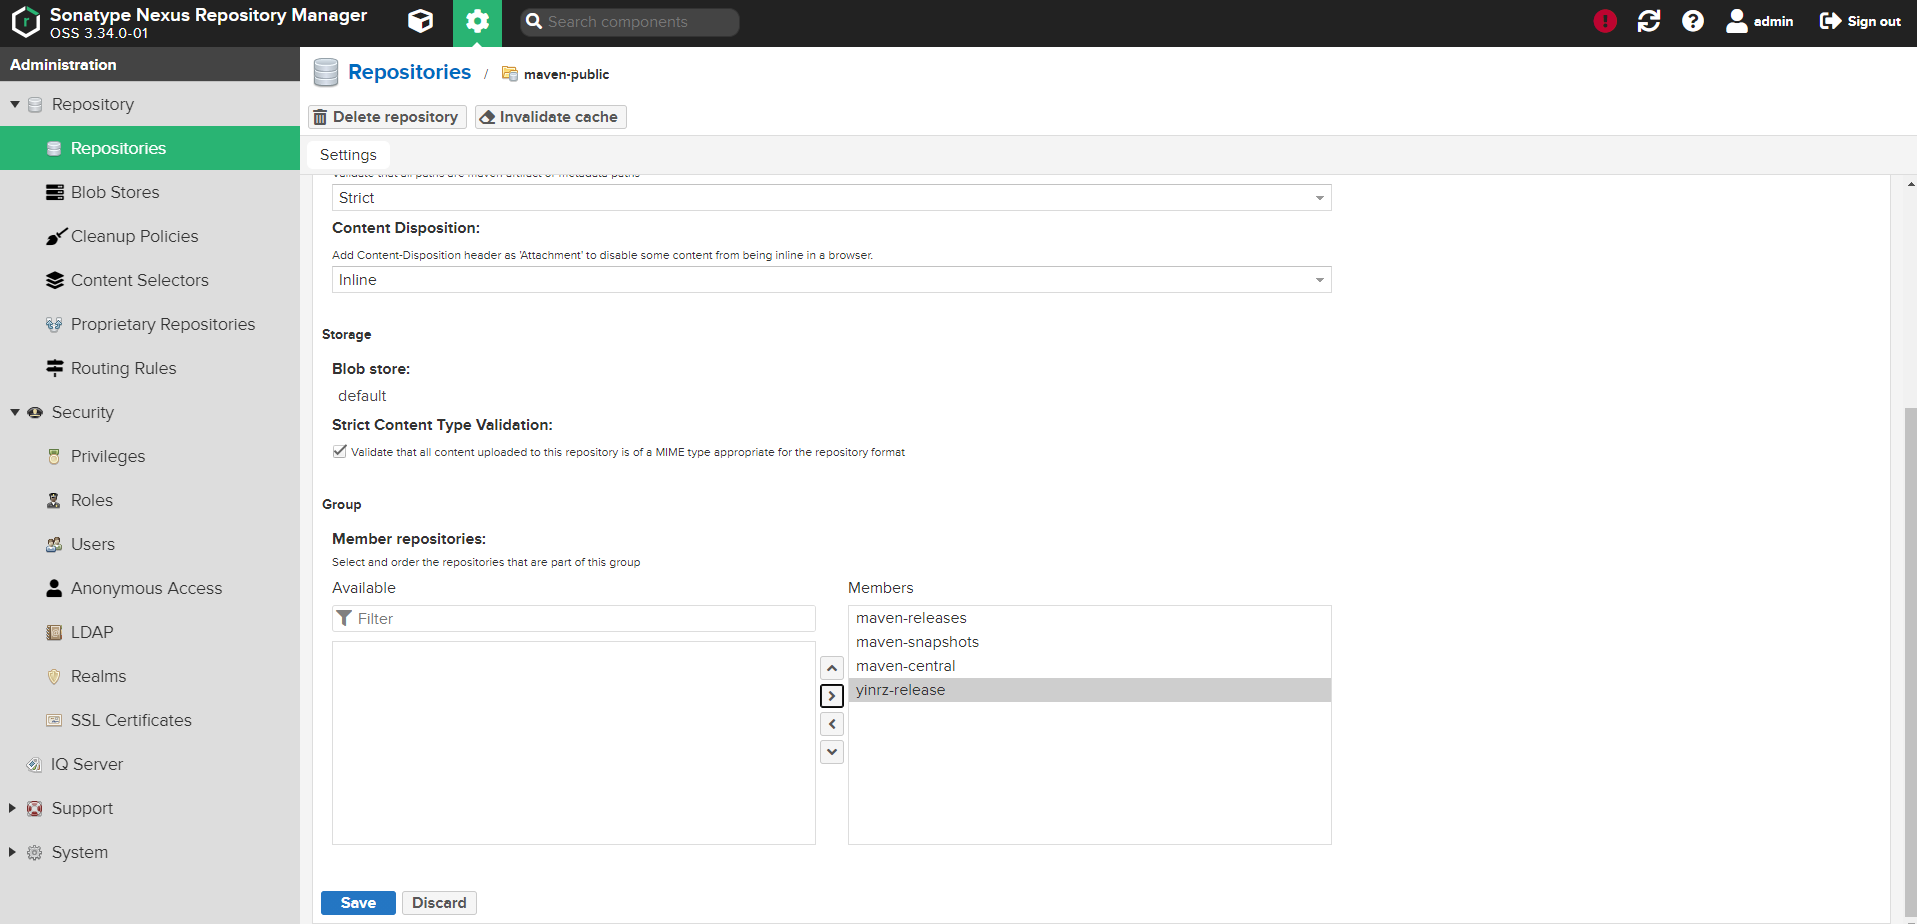Viewport: 1917px width, 924px height.
Task: Click Invalidate cache button
Action: (550, 117)
